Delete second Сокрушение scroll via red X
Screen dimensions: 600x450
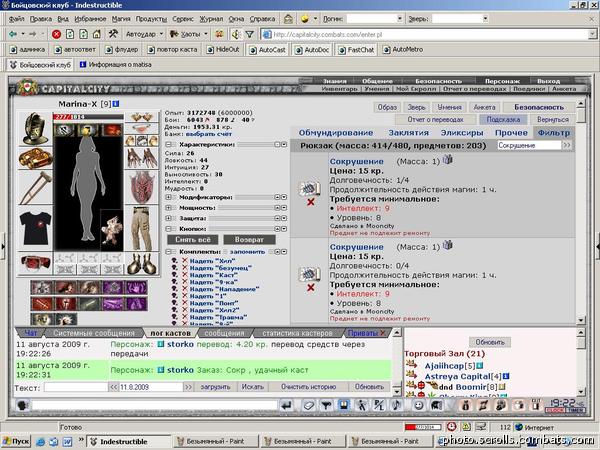pyautogui.click(x=311, y=287)
